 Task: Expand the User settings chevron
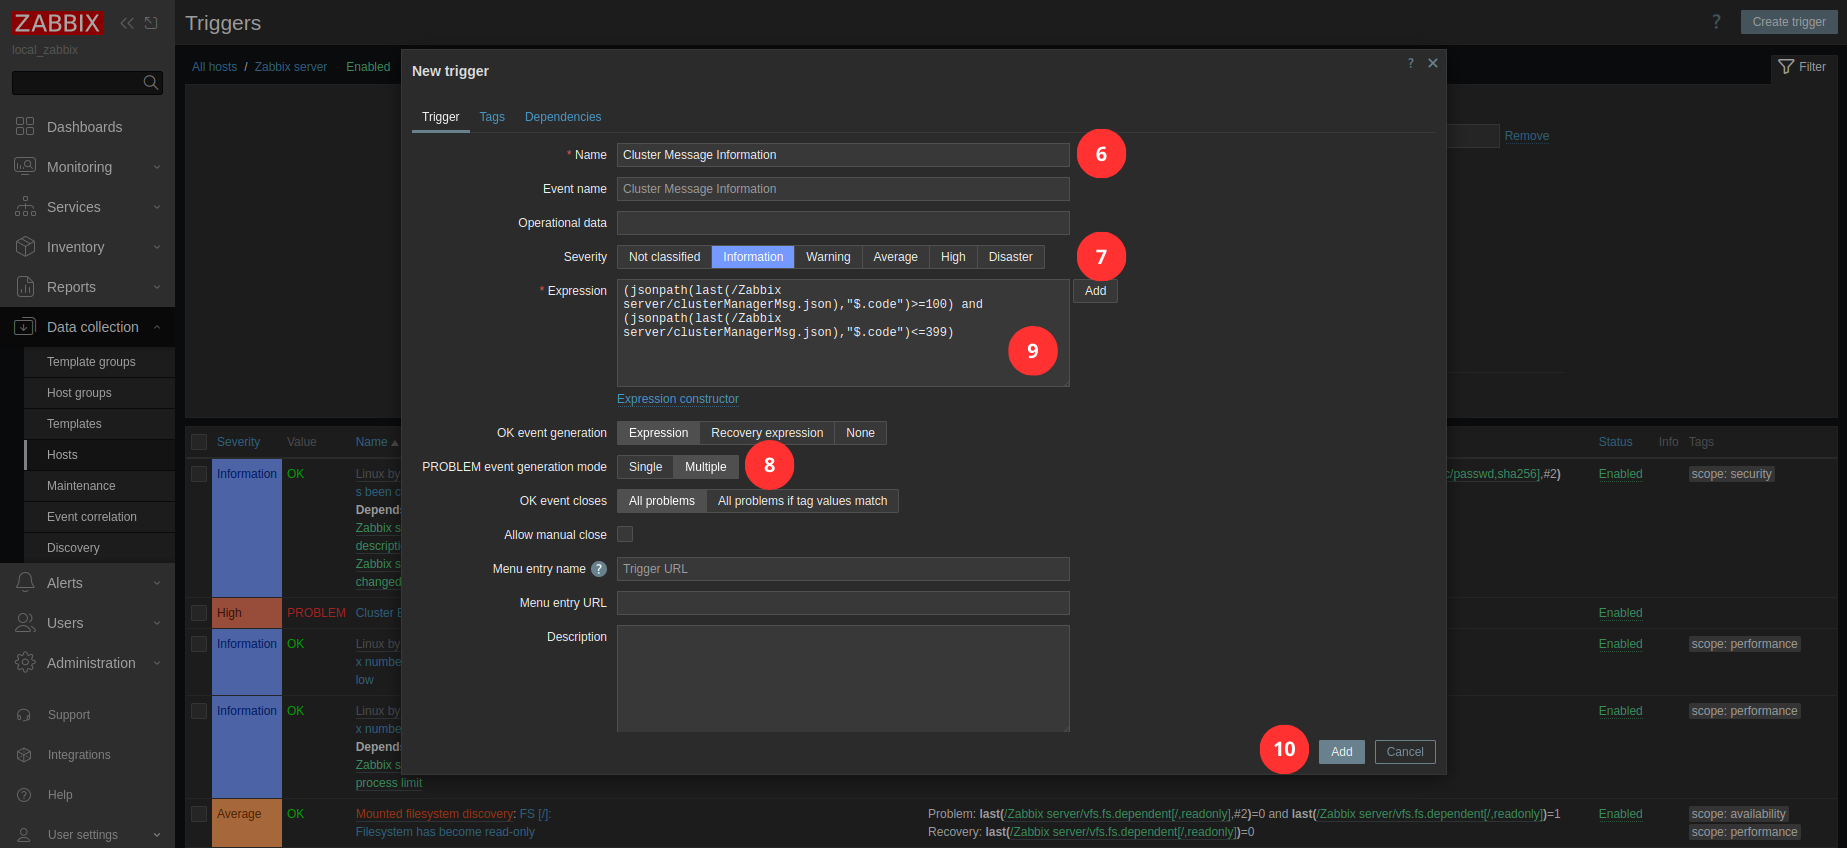coord(157,835)
